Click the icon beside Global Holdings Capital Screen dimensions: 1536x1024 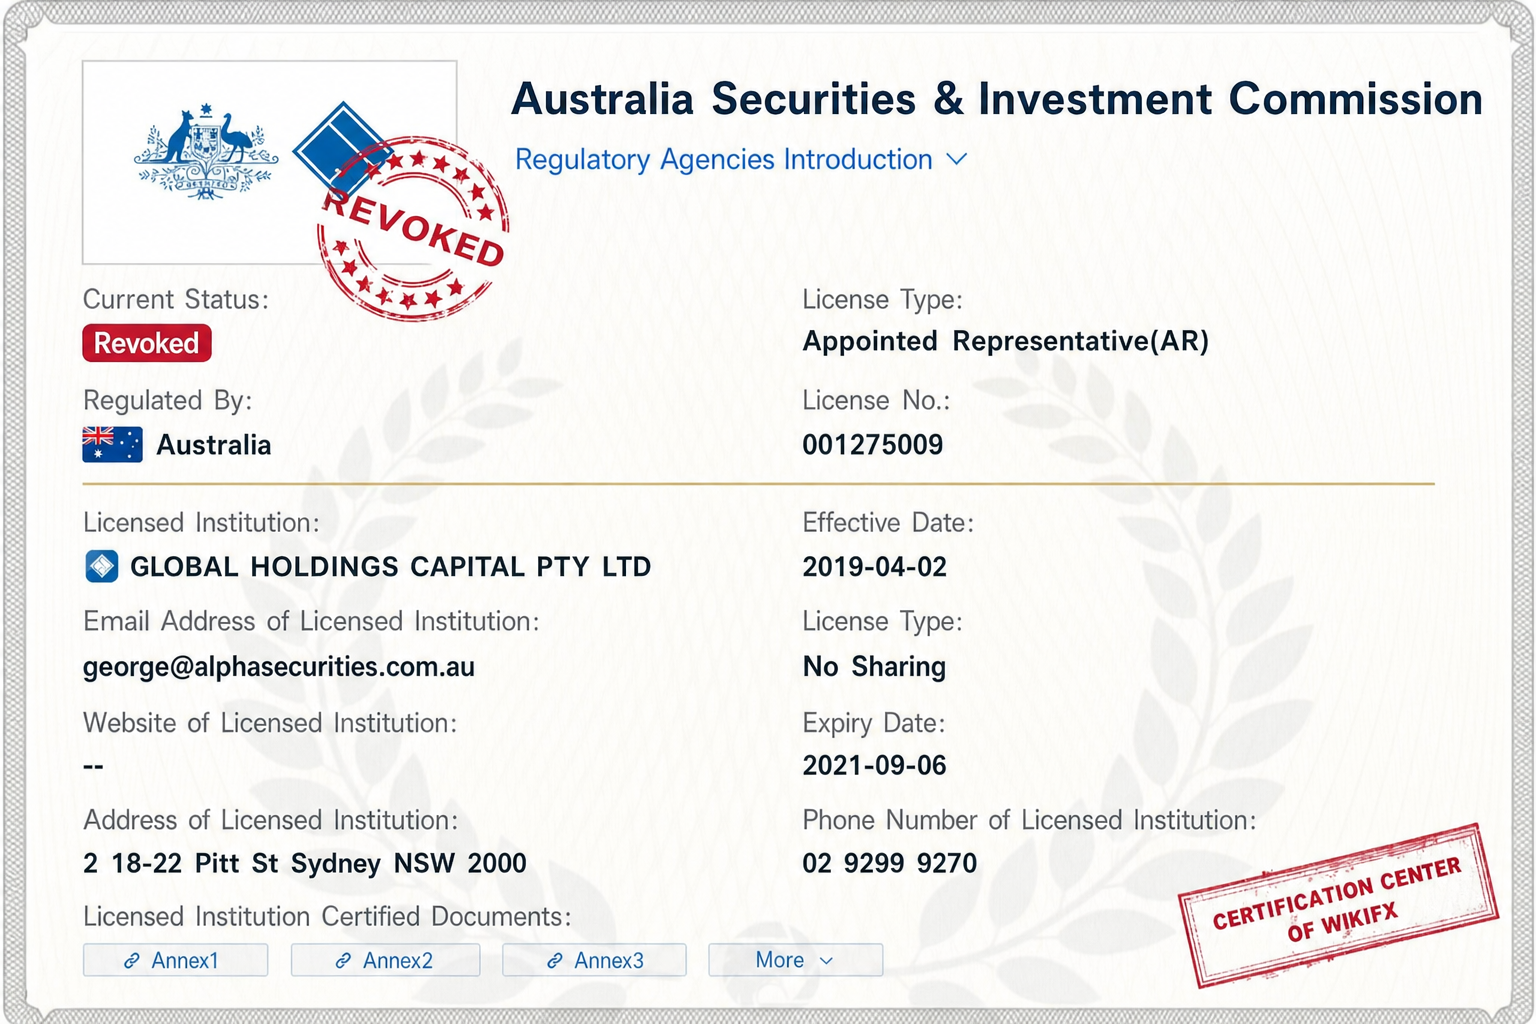click(x=102, y=566)
